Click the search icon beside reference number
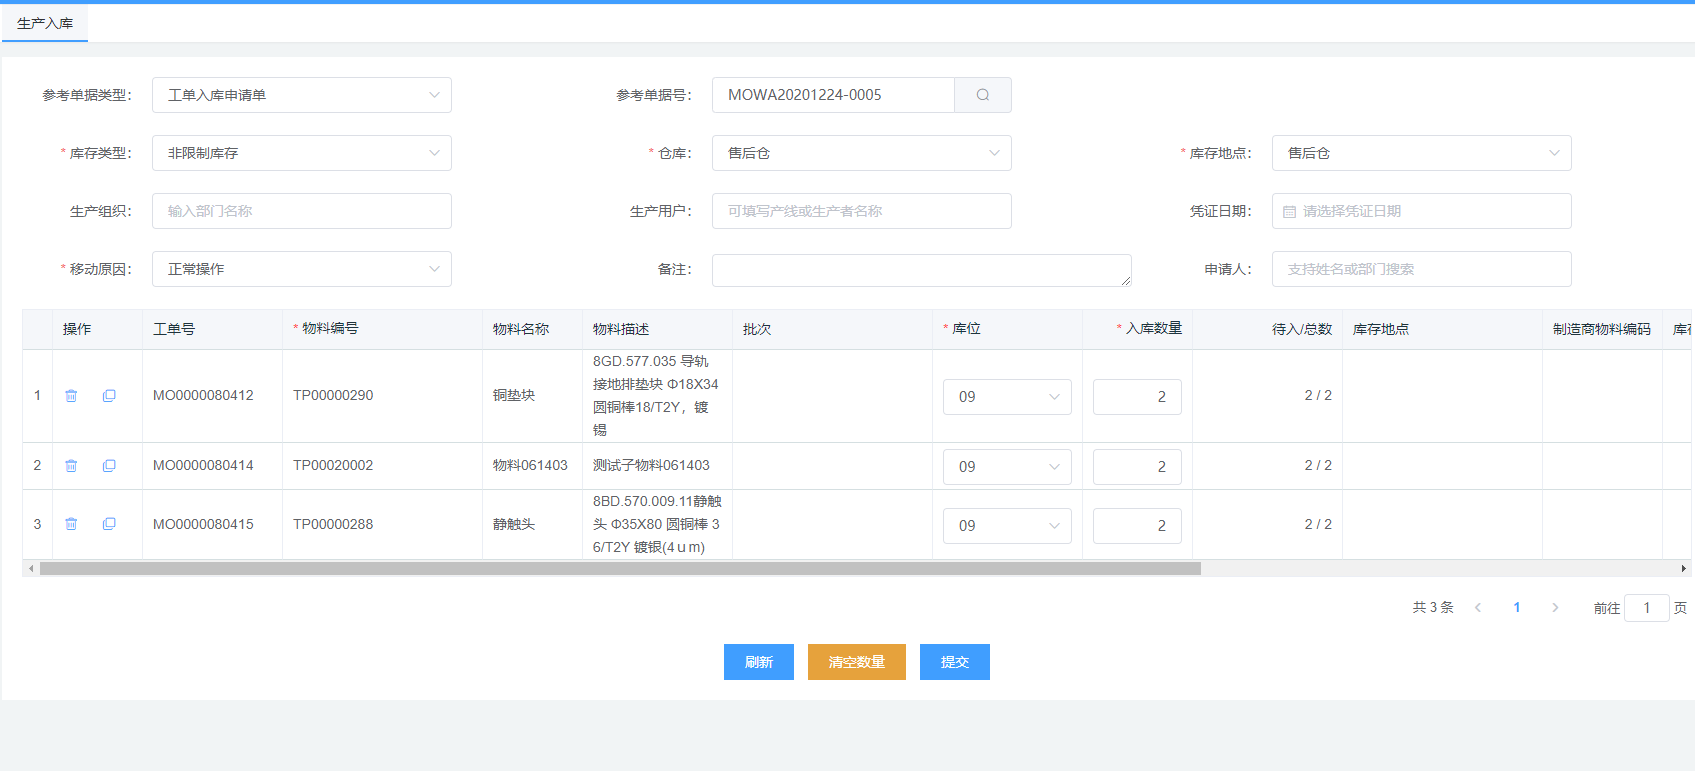 (982, 95)
